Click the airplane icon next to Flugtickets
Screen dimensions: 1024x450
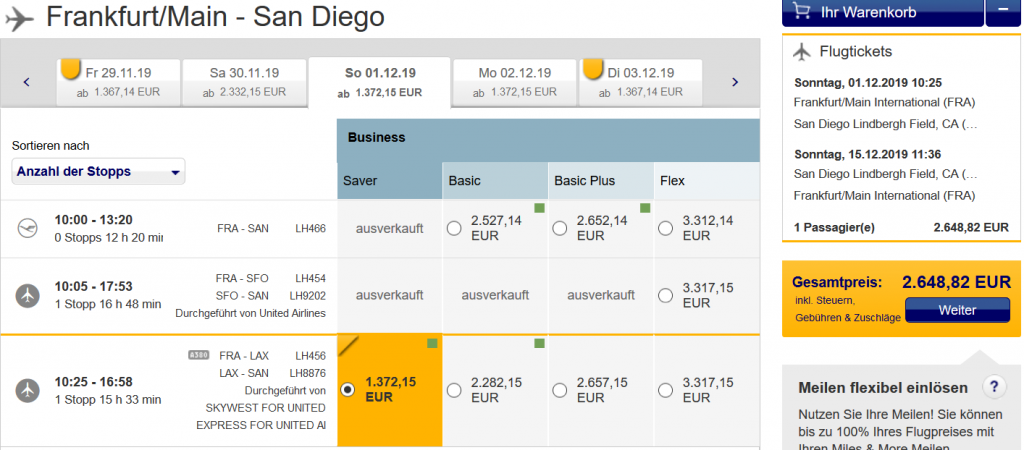(x=802, y=52)
